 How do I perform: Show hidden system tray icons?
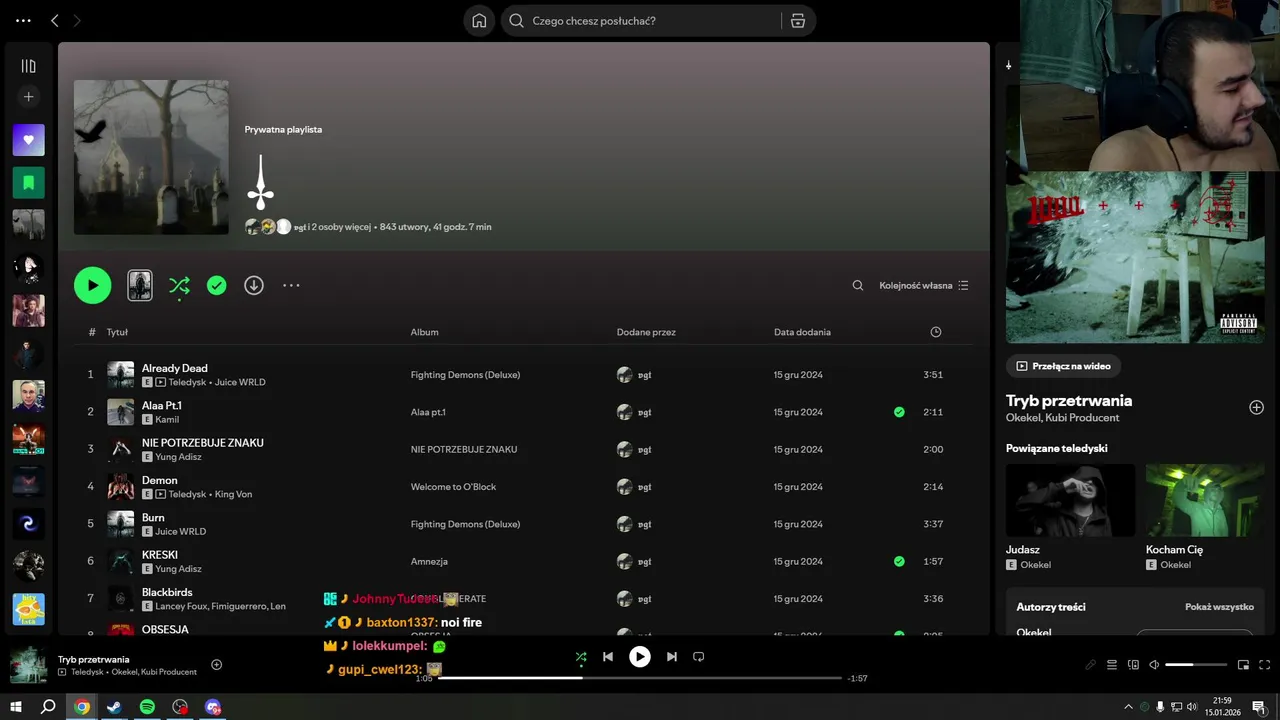(1129, 707)
